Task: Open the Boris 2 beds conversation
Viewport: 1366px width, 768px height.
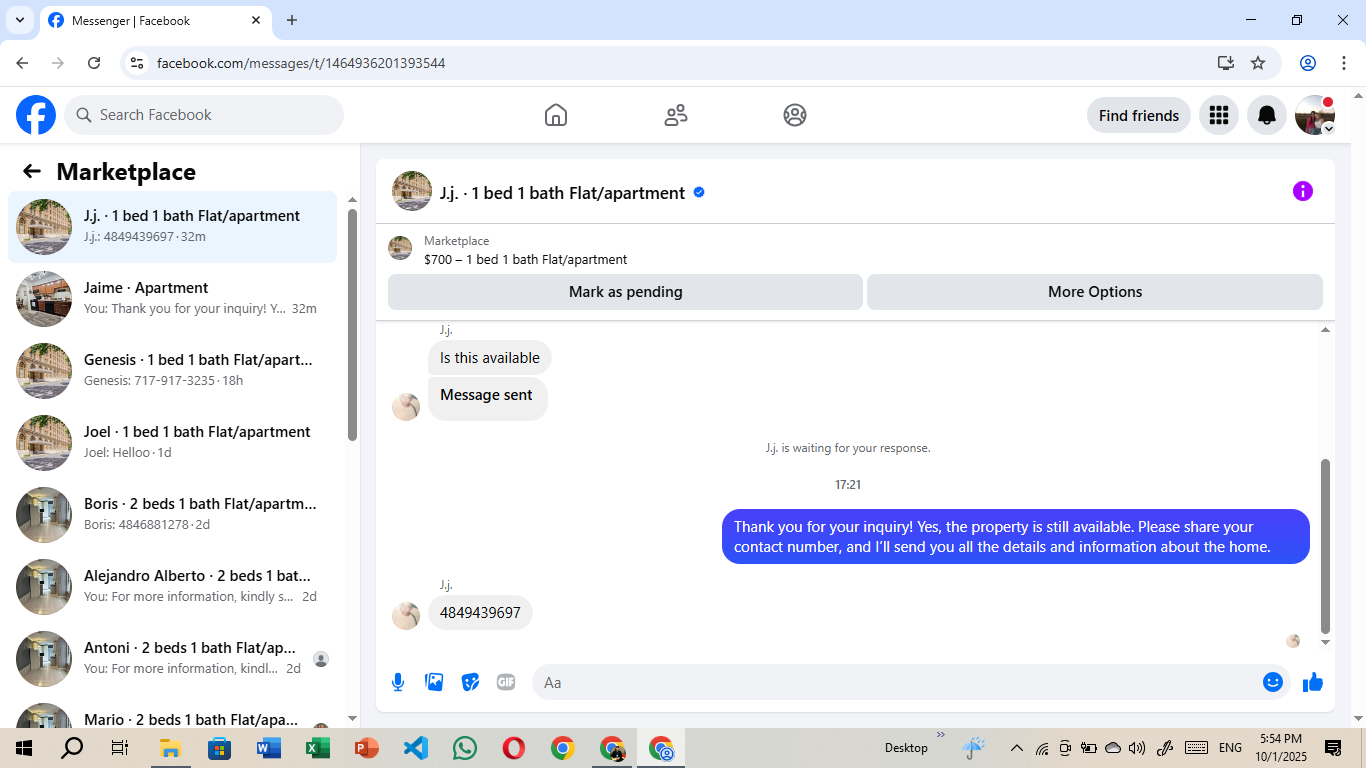Action: tap(172, 515)
